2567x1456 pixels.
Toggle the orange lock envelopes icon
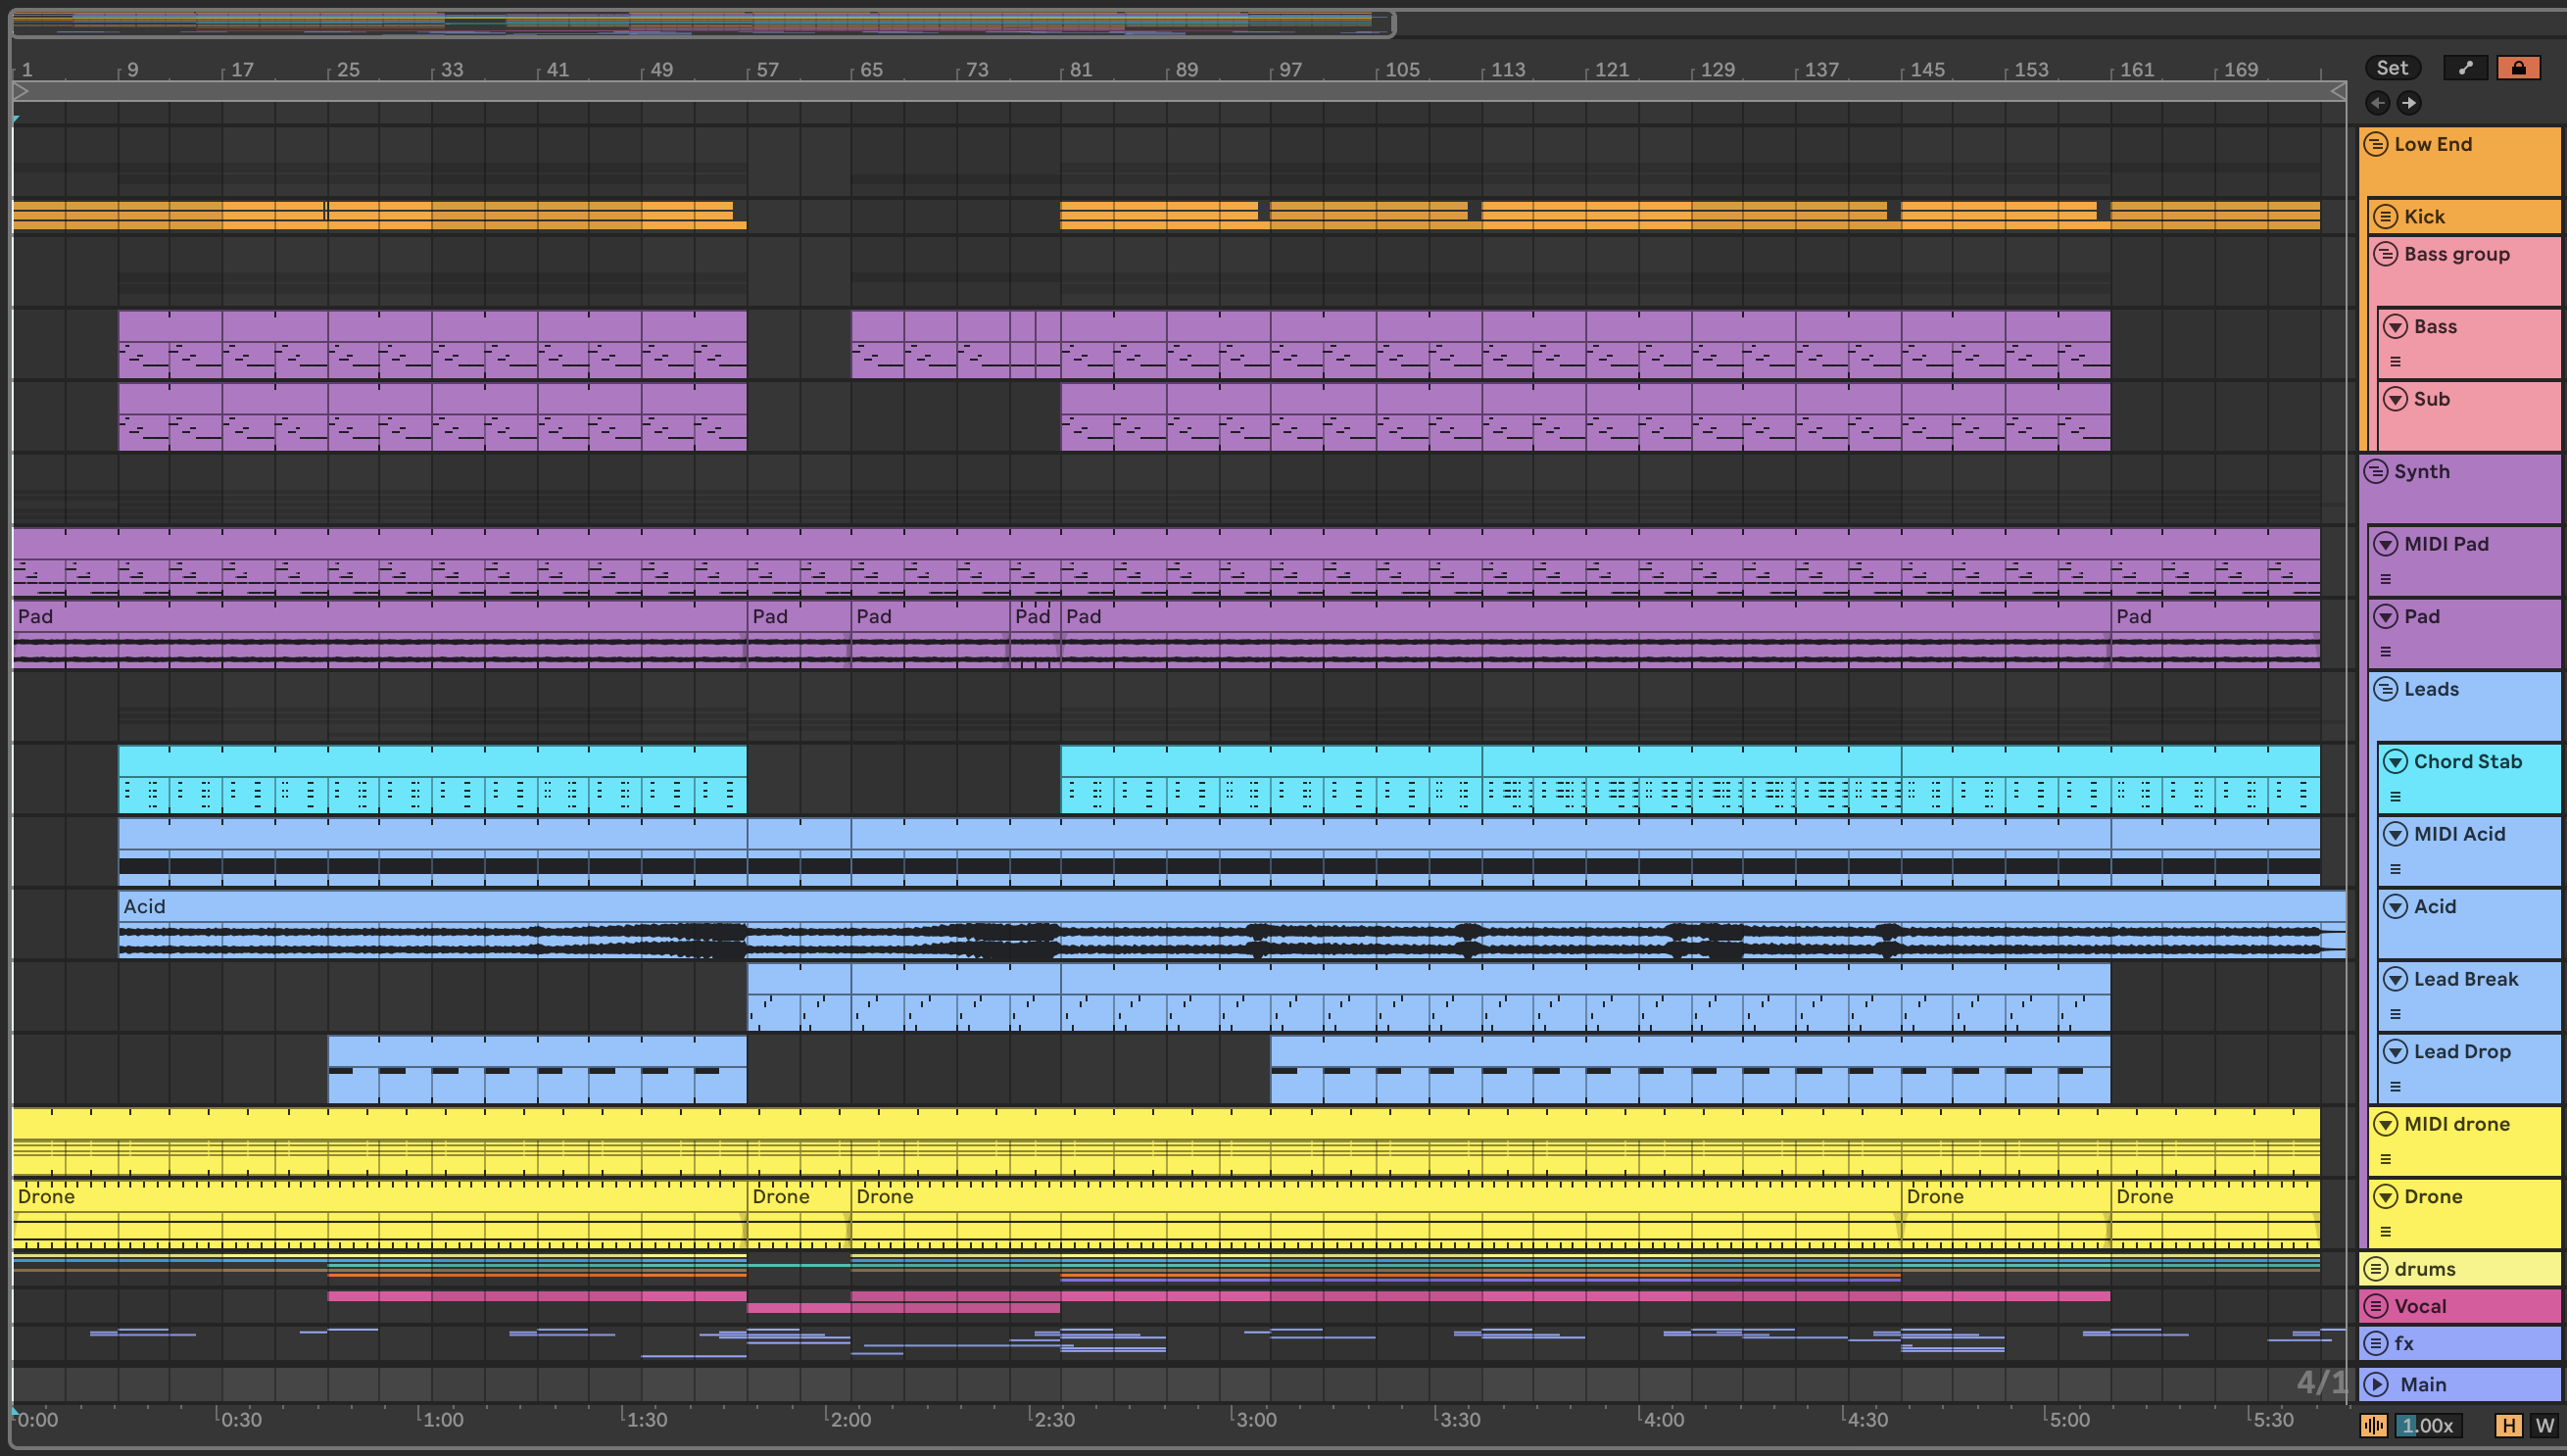coord(2518,68)
